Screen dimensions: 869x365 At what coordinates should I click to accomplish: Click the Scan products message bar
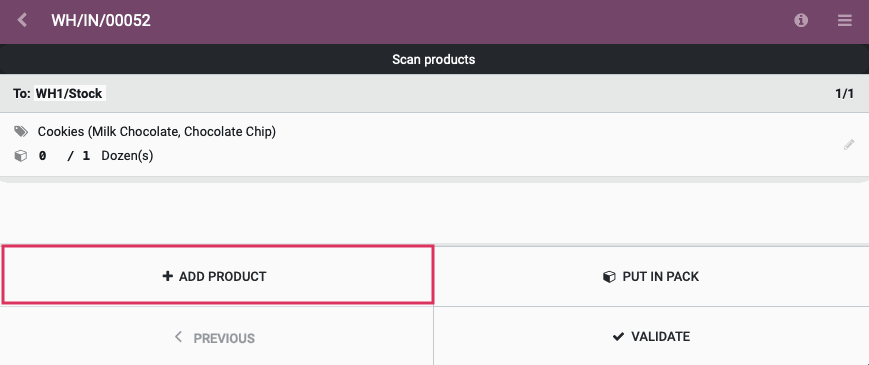coord(434,59)
